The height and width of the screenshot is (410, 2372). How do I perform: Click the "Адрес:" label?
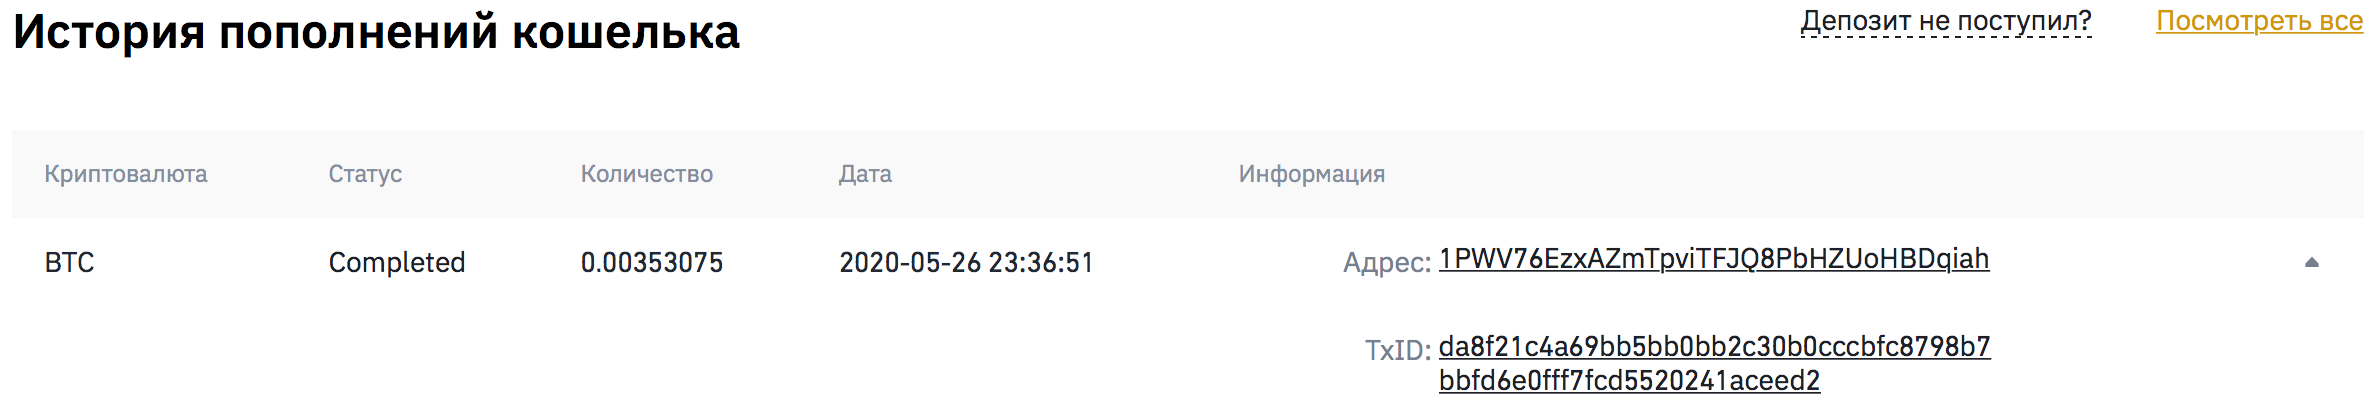[1386, 263]
